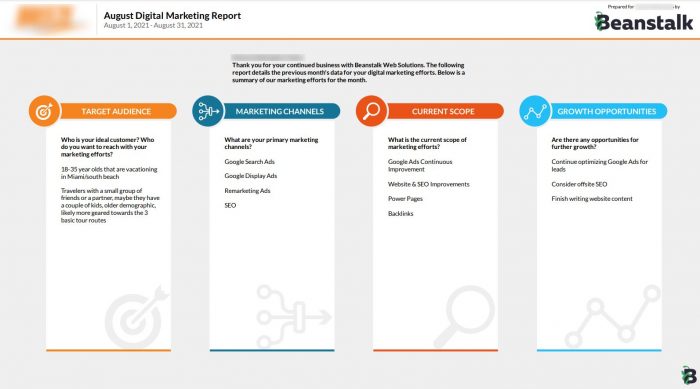This screenshot has height=389, width=700.
Task: Click the faded channel-arrow watermark graphic
Action: click(x=294, y=317)
